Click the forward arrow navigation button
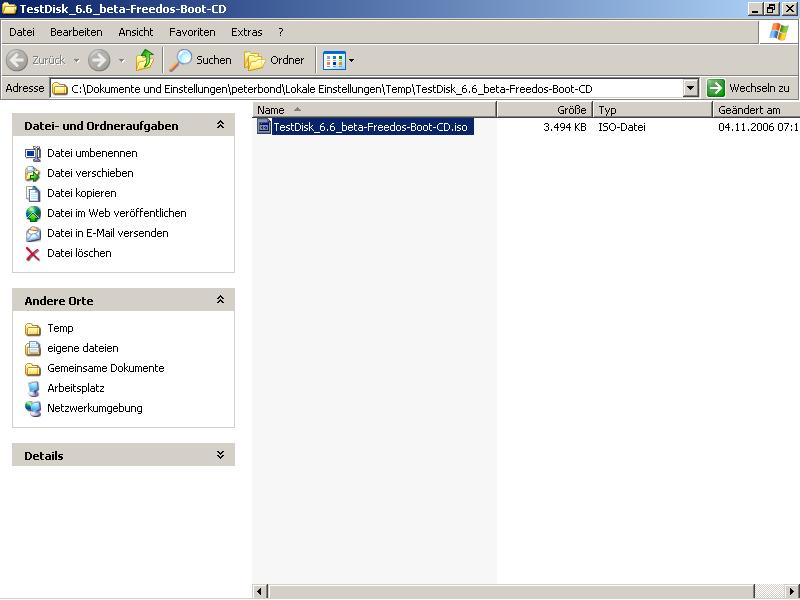Image resolution: width=800 pixels, height=600 pixels. click(98, 60)
